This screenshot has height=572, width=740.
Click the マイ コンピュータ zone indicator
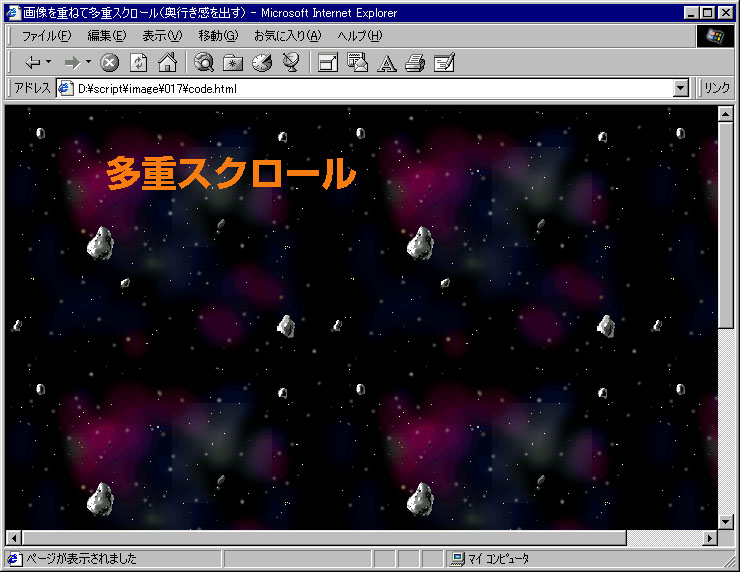pyautogui.click(x=498, y=559)
